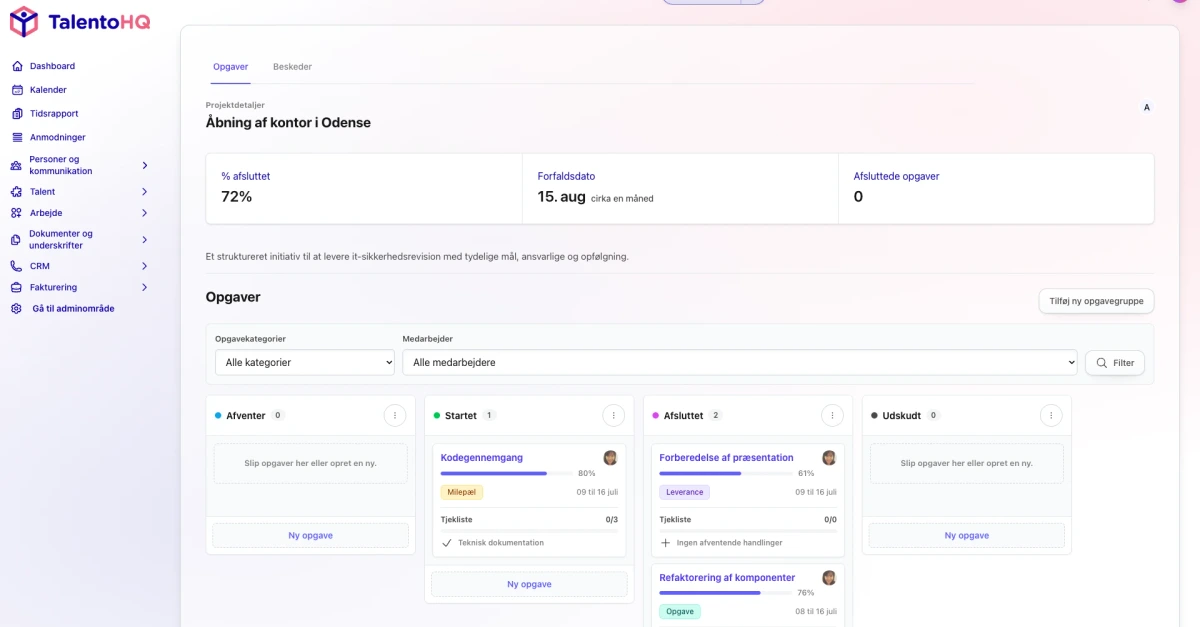
Task: Click the plus icon beside Ingen afventende handlinger
Action: pos(666,543)
